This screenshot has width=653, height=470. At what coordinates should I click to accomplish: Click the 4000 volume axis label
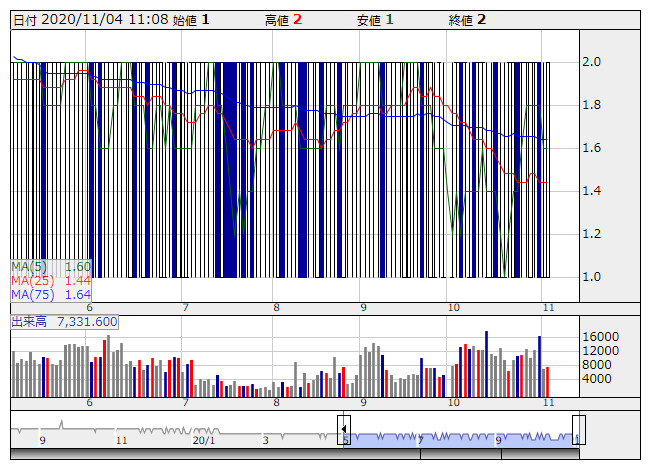(x=598, y=379)
